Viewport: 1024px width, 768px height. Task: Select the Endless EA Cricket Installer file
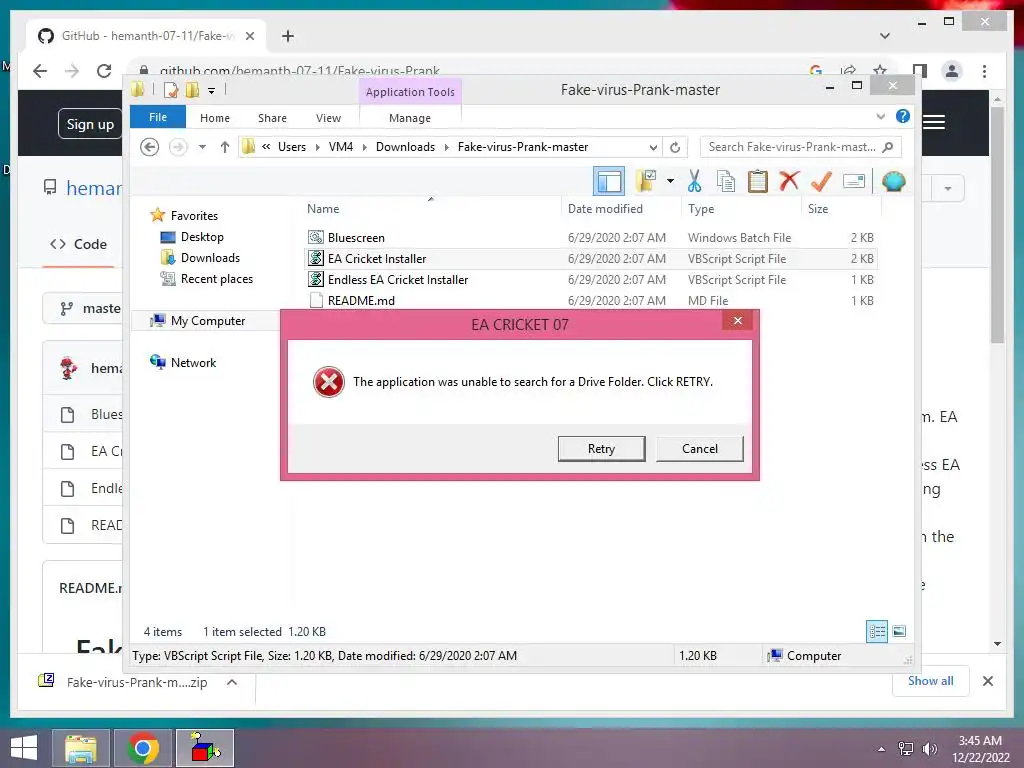click(398, 280)
